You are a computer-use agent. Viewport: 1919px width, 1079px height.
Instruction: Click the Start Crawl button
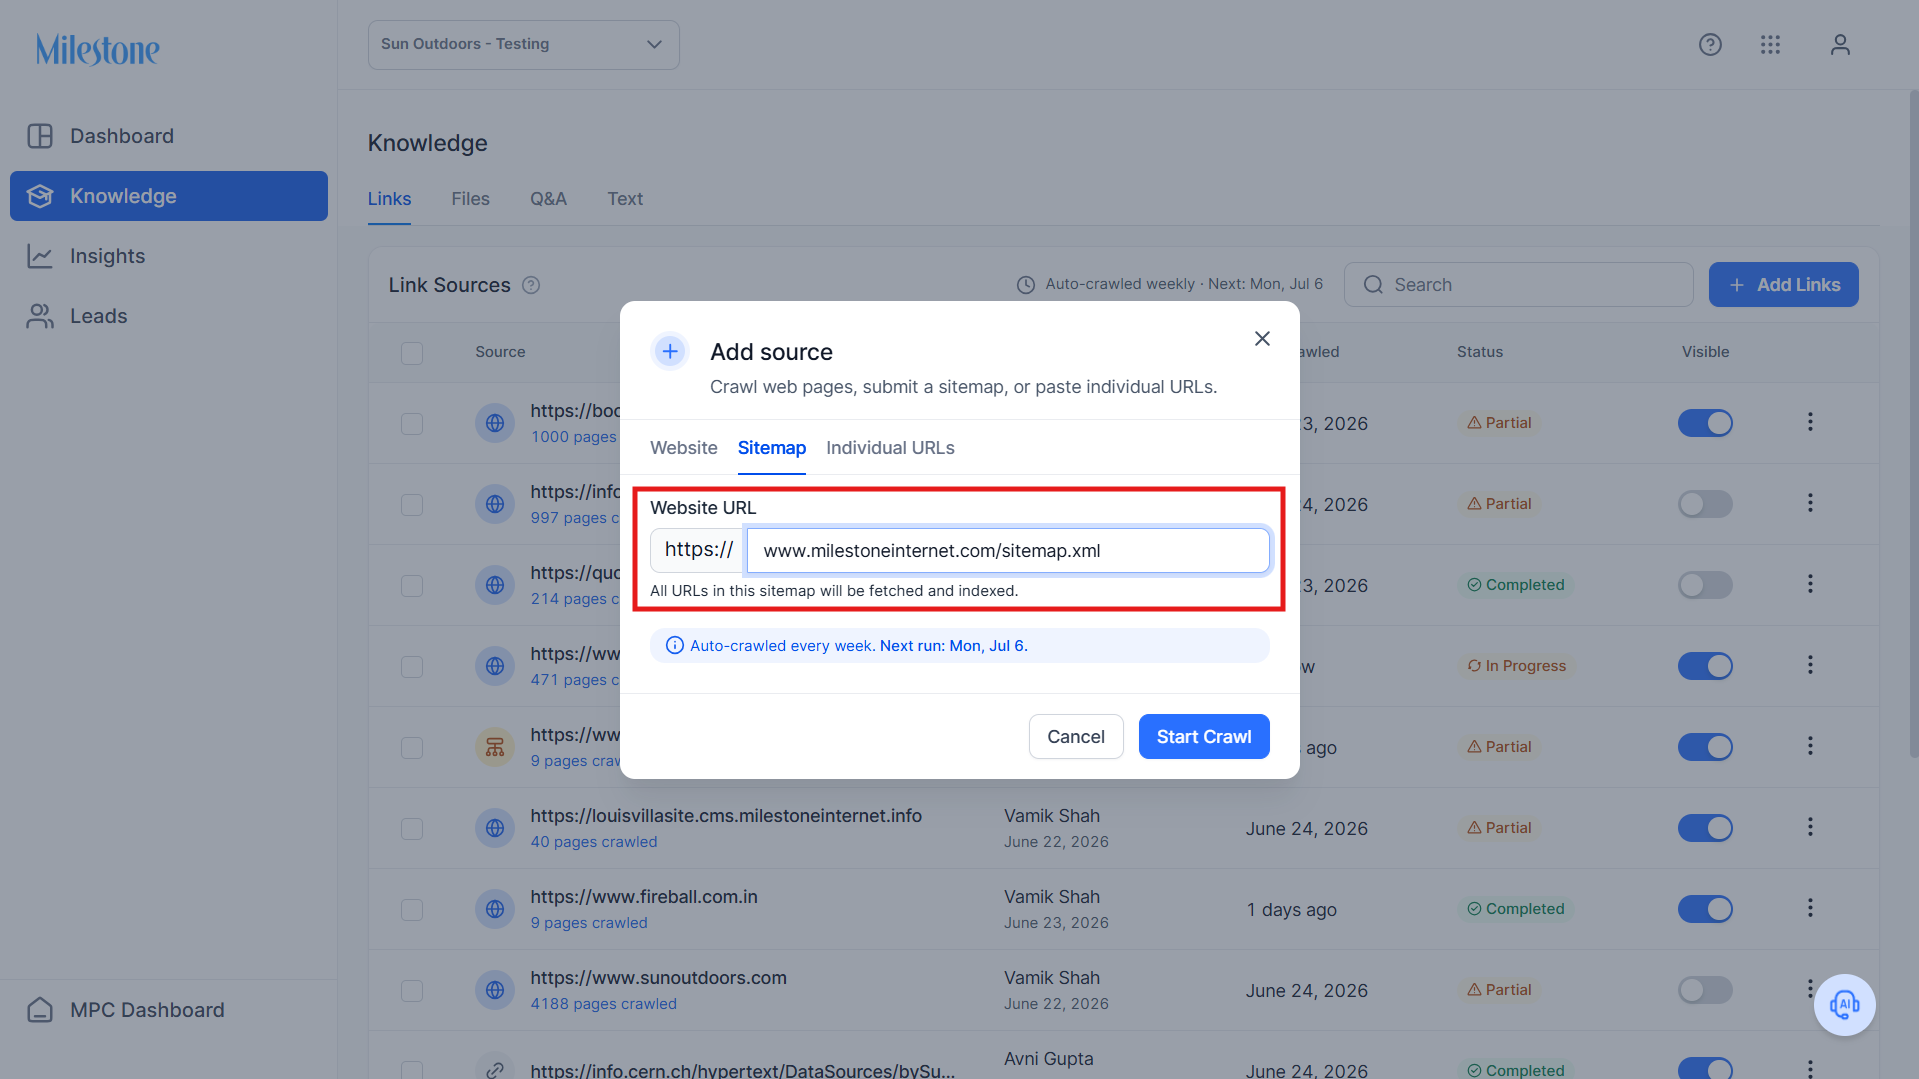(1204, 737)
